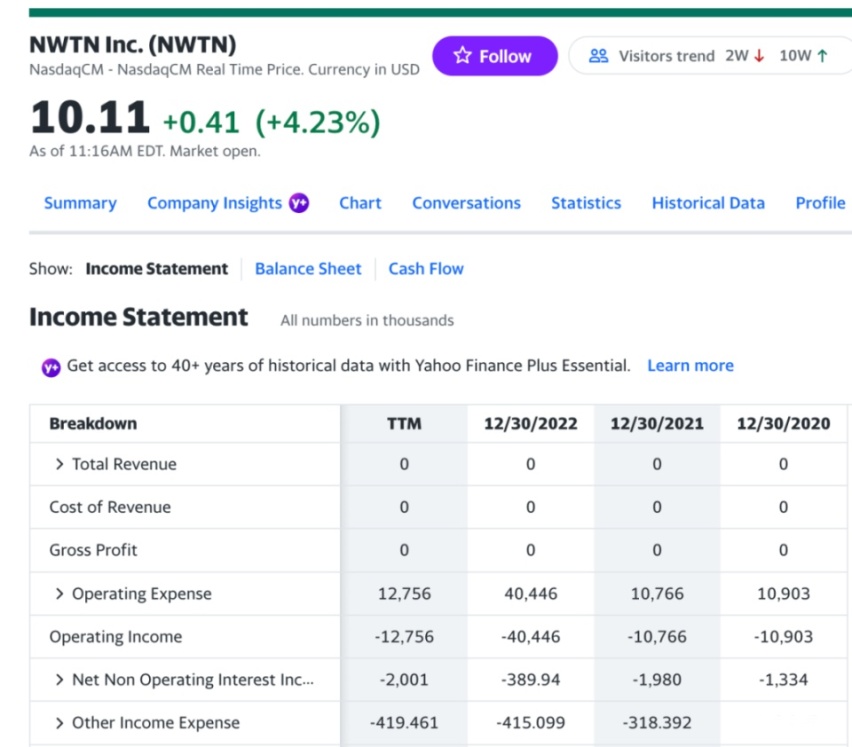Expand the Operating Expense row
This screenshot has height=747, width=852.
click(x=60, y=594)
